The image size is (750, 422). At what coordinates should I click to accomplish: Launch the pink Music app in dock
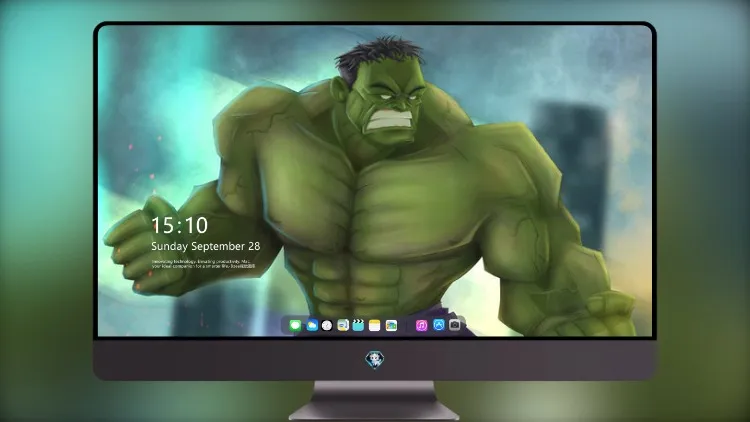[421, 325]
